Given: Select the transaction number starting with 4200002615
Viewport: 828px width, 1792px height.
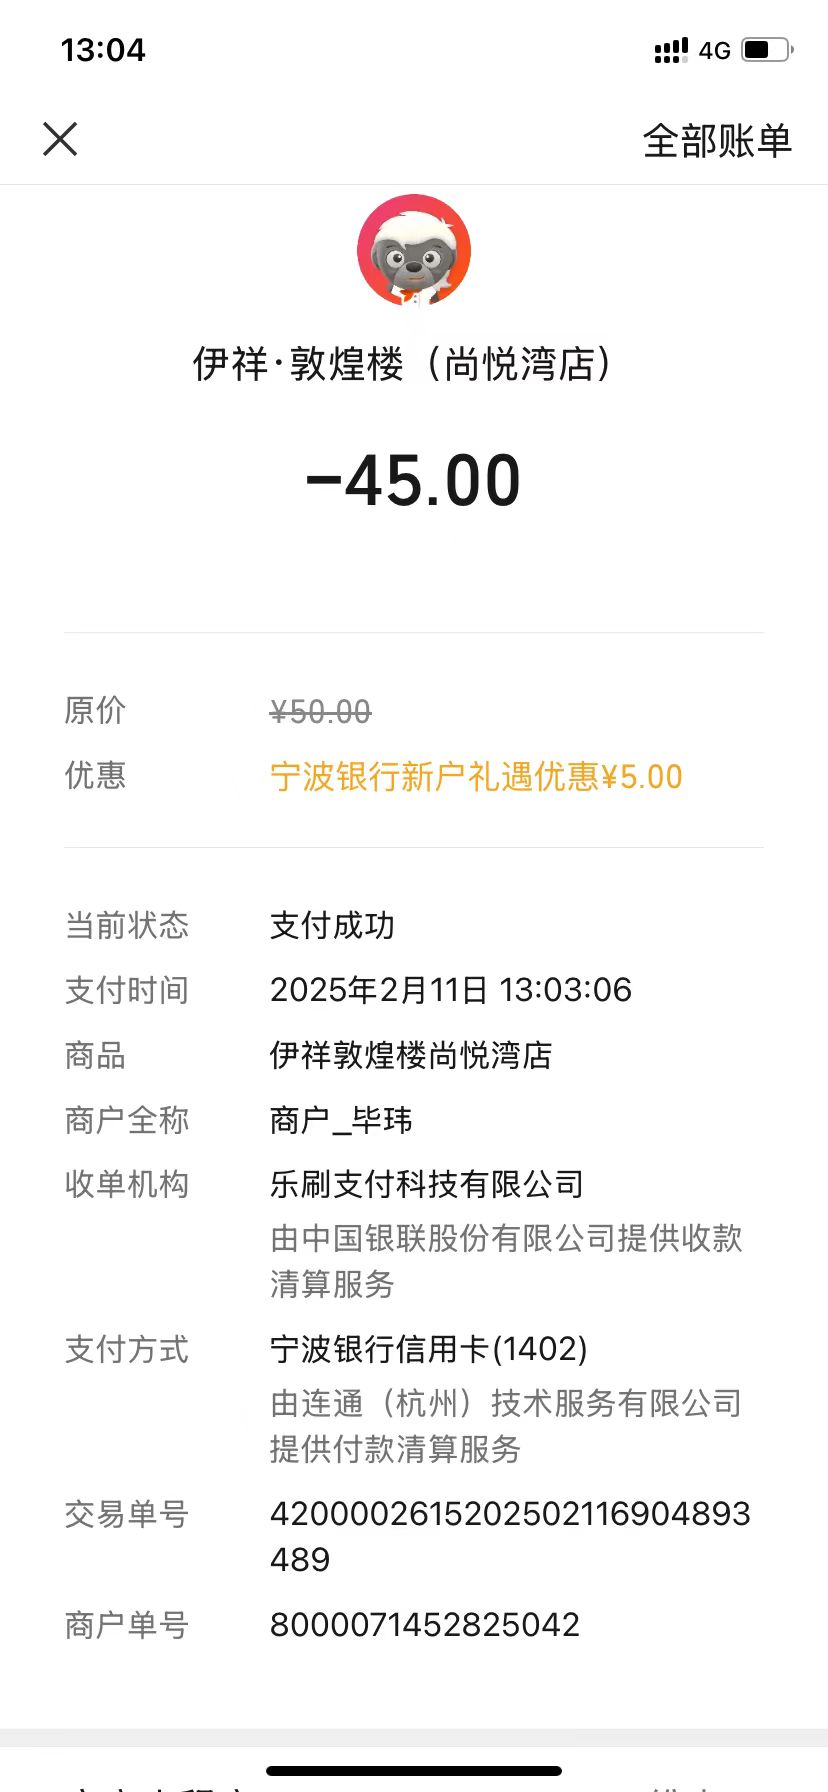Looking at the screenshot, I should pyautogui.click(x=510, y=1537).
